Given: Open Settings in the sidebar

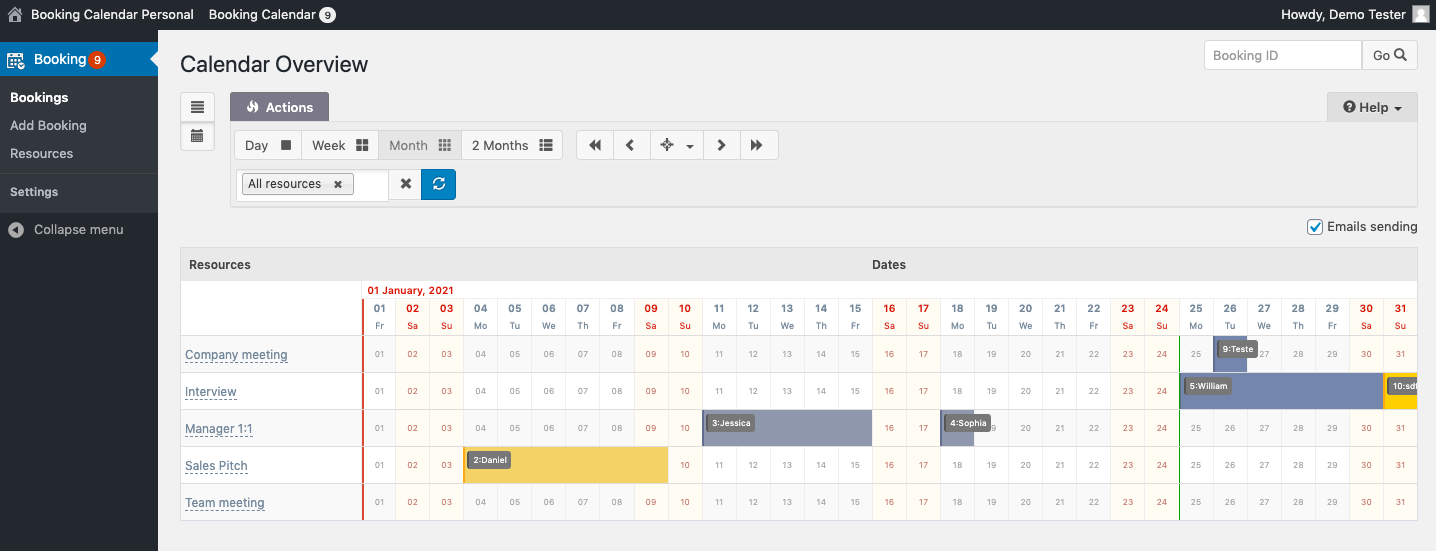Looking at the screenshot, I should [x=34, y=191].
